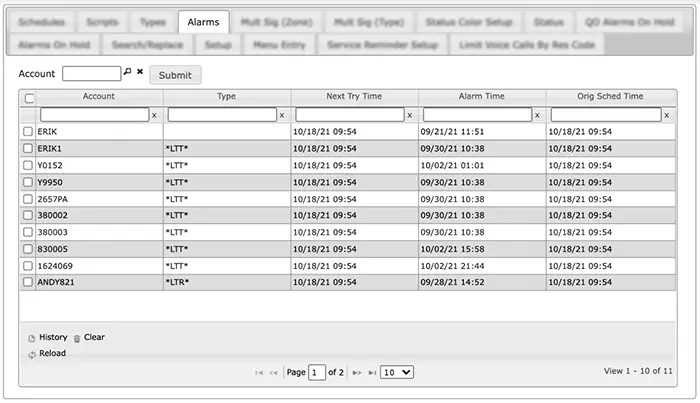Check the Y9950 row checkbox

28,182
